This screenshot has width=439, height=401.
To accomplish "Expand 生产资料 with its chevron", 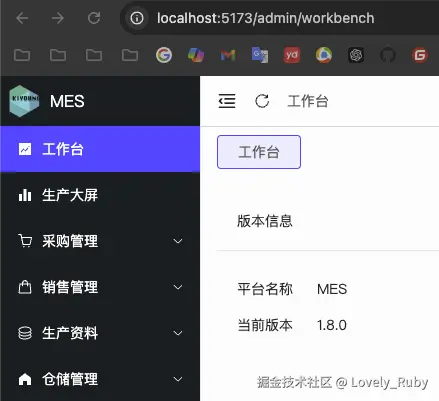I will [x=178, y=333].
